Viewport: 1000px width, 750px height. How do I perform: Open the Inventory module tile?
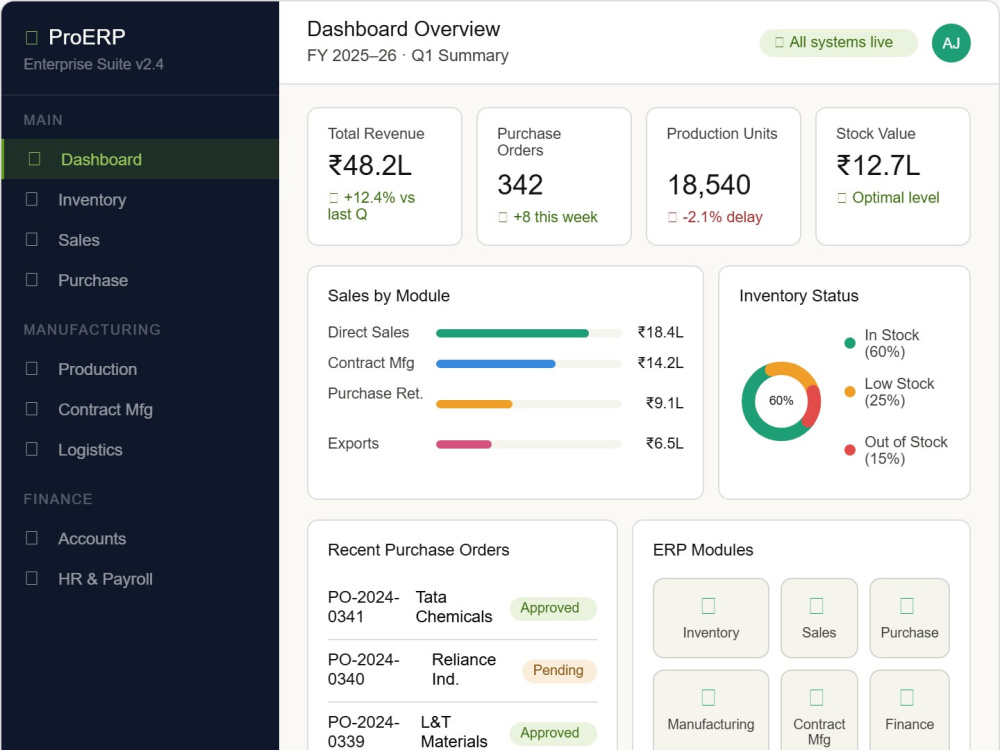coord(710,618)
